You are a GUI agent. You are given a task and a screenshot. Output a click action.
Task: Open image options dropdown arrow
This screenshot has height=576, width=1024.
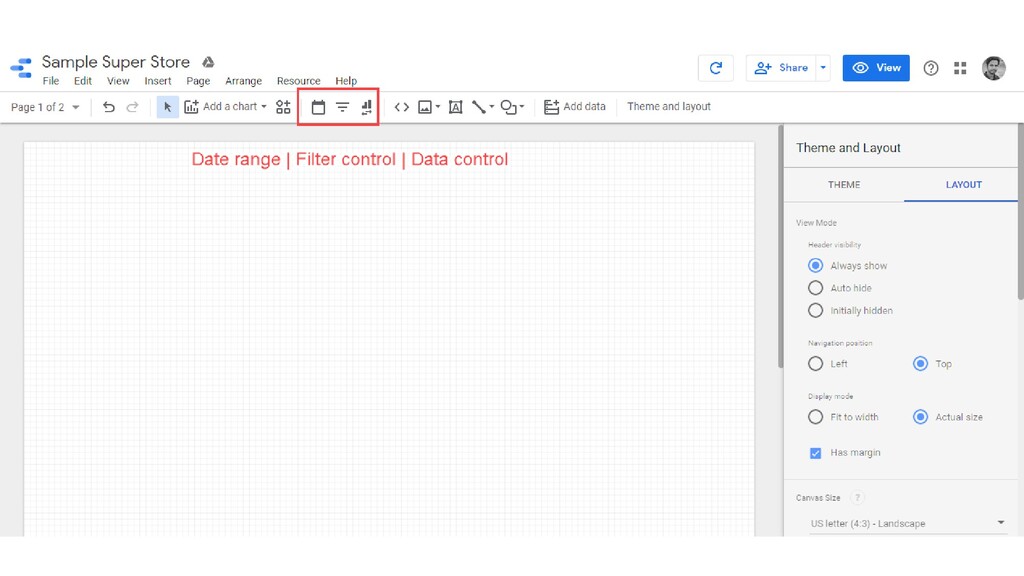tap(438, 107)
